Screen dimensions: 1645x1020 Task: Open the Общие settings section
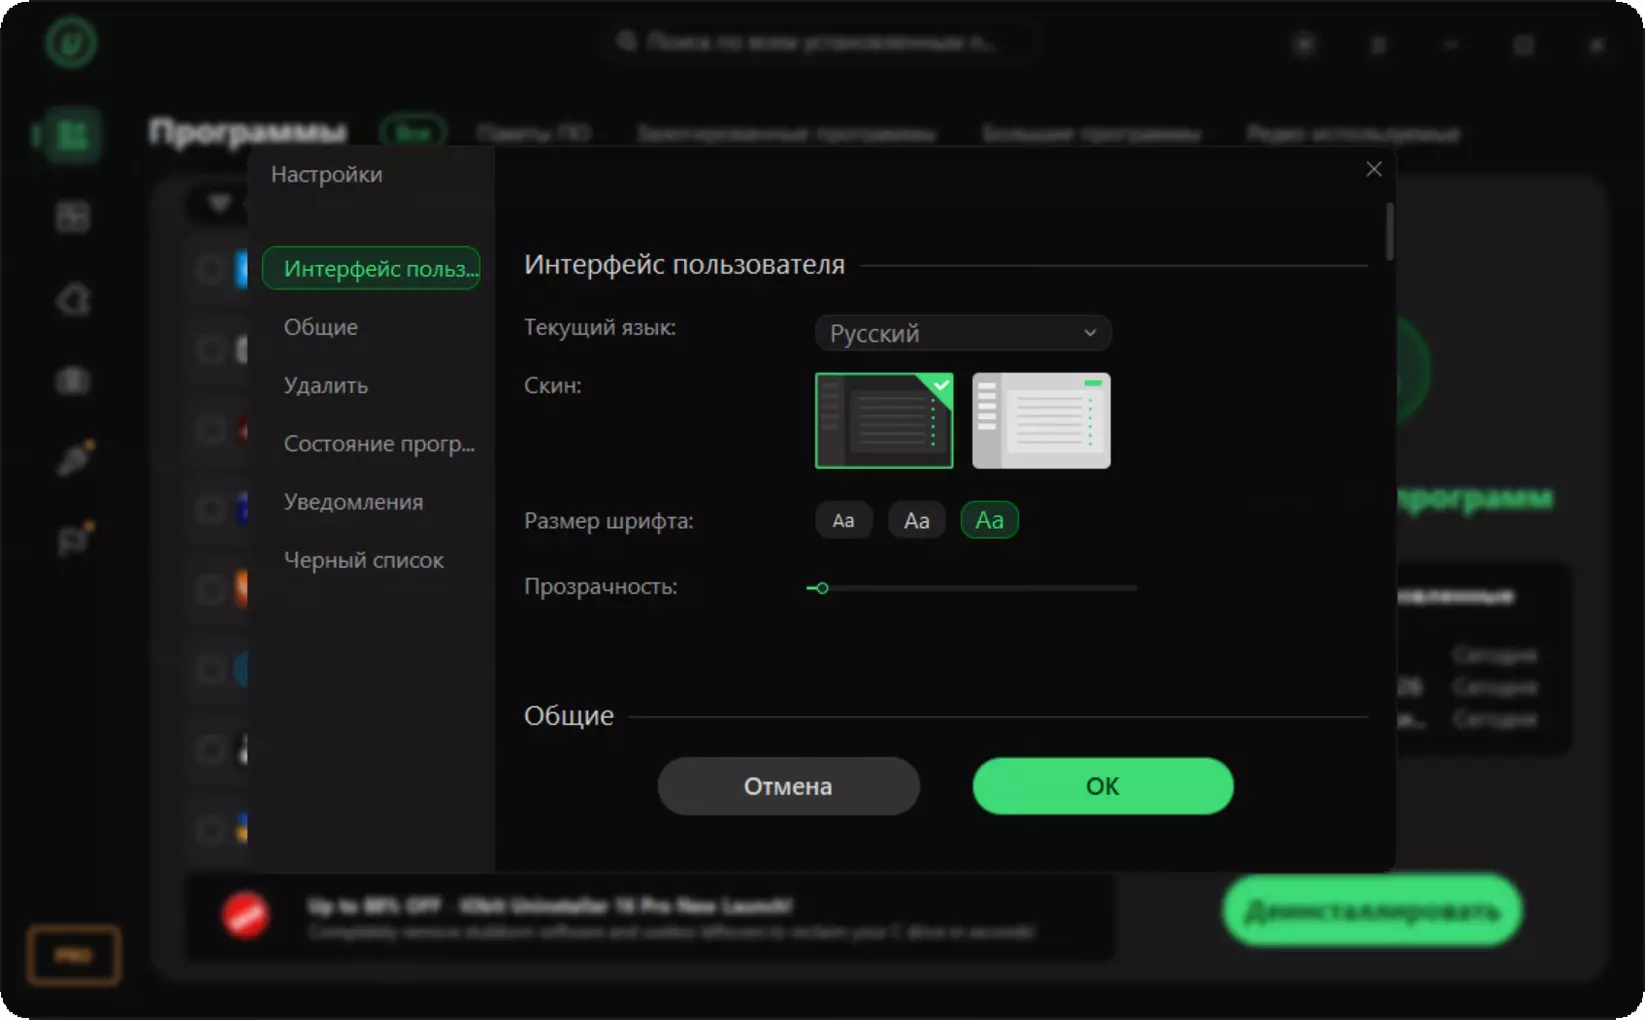pos(321,327)
